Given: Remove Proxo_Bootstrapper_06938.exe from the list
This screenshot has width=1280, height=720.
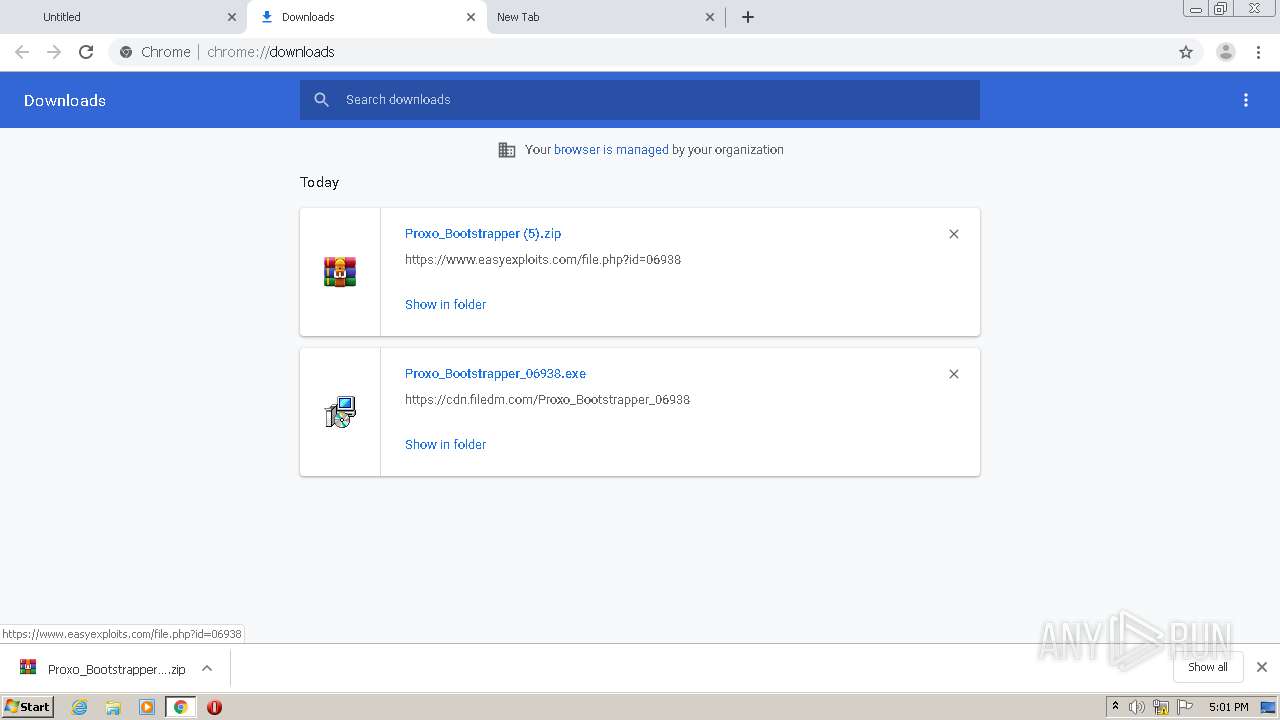Looking at the screenshot, I should coord(954,374).
